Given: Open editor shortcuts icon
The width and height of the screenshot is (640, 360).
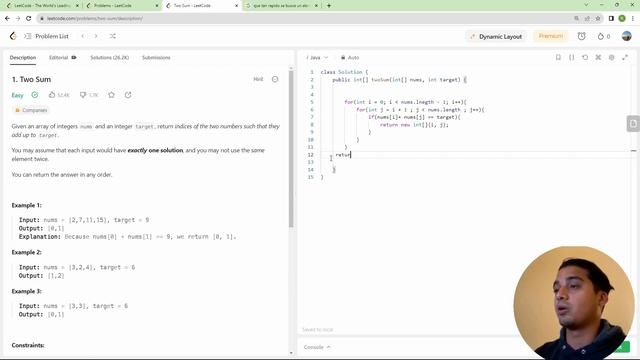Looking at the screenshot, I should [598, 58].
